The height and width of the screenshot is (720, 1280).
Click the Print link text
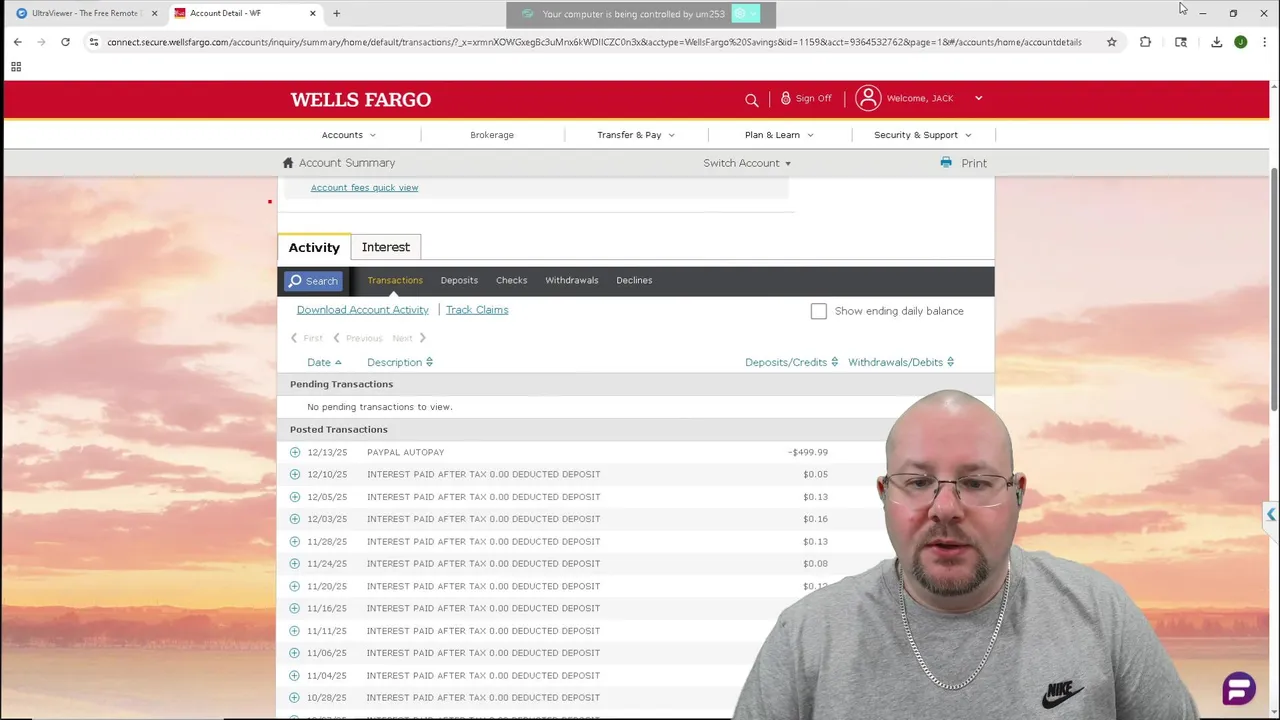point(974,163)
